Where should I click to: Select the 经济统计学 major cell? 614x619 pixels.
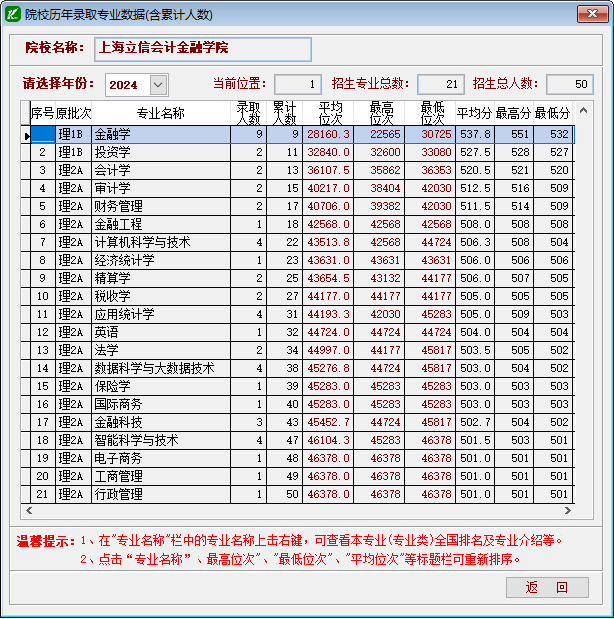[161, 261]
